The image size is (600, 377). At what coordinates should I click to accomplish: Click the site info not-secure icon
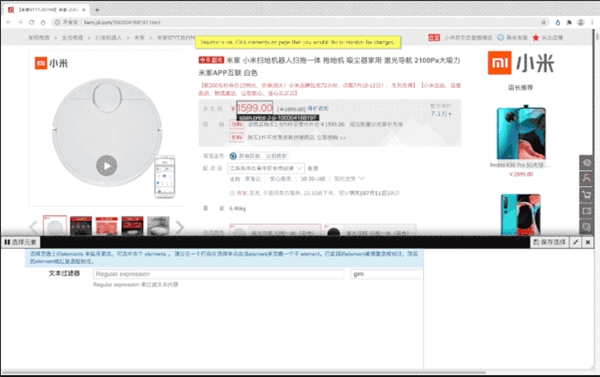pyautogui.click(x=57, y=22)
